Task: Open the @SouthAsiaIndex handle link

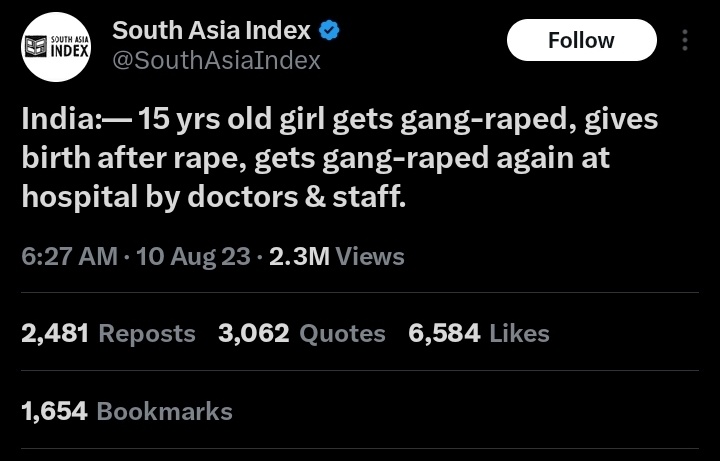Action: coord(216,61)
